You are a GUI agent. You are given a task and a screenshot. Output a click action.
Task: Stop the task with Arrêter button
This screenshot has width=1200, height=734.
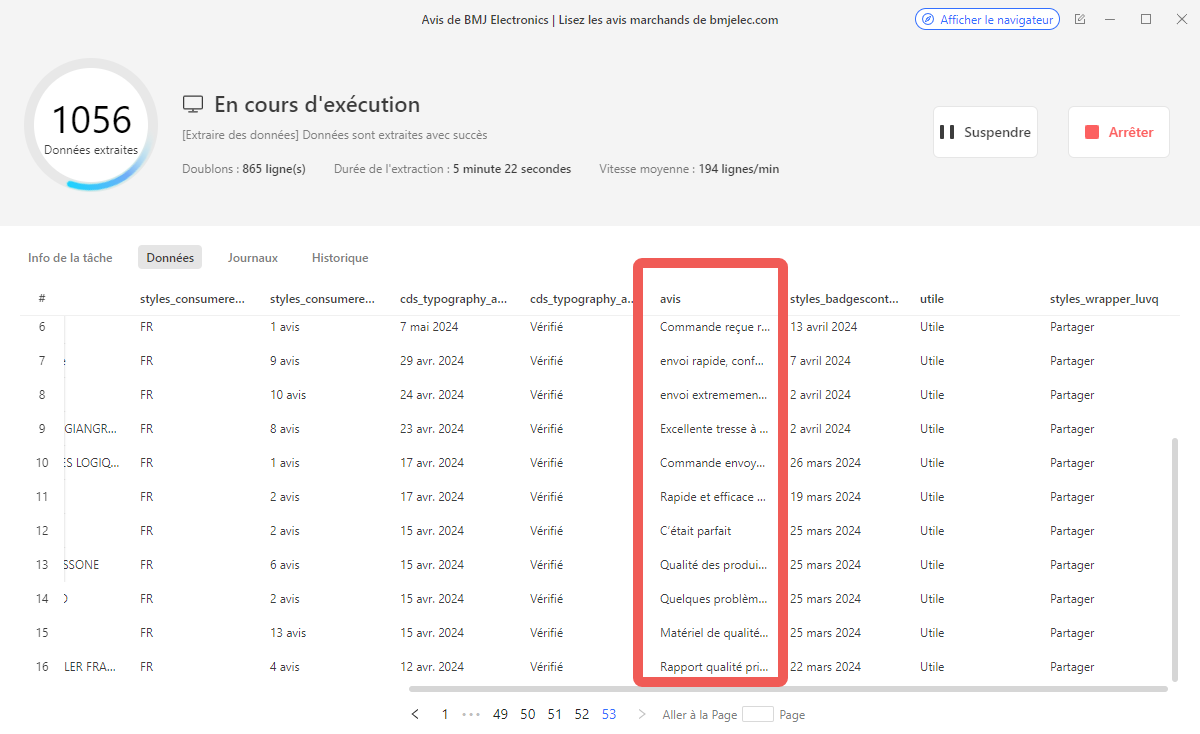[x=1118, y=132]
